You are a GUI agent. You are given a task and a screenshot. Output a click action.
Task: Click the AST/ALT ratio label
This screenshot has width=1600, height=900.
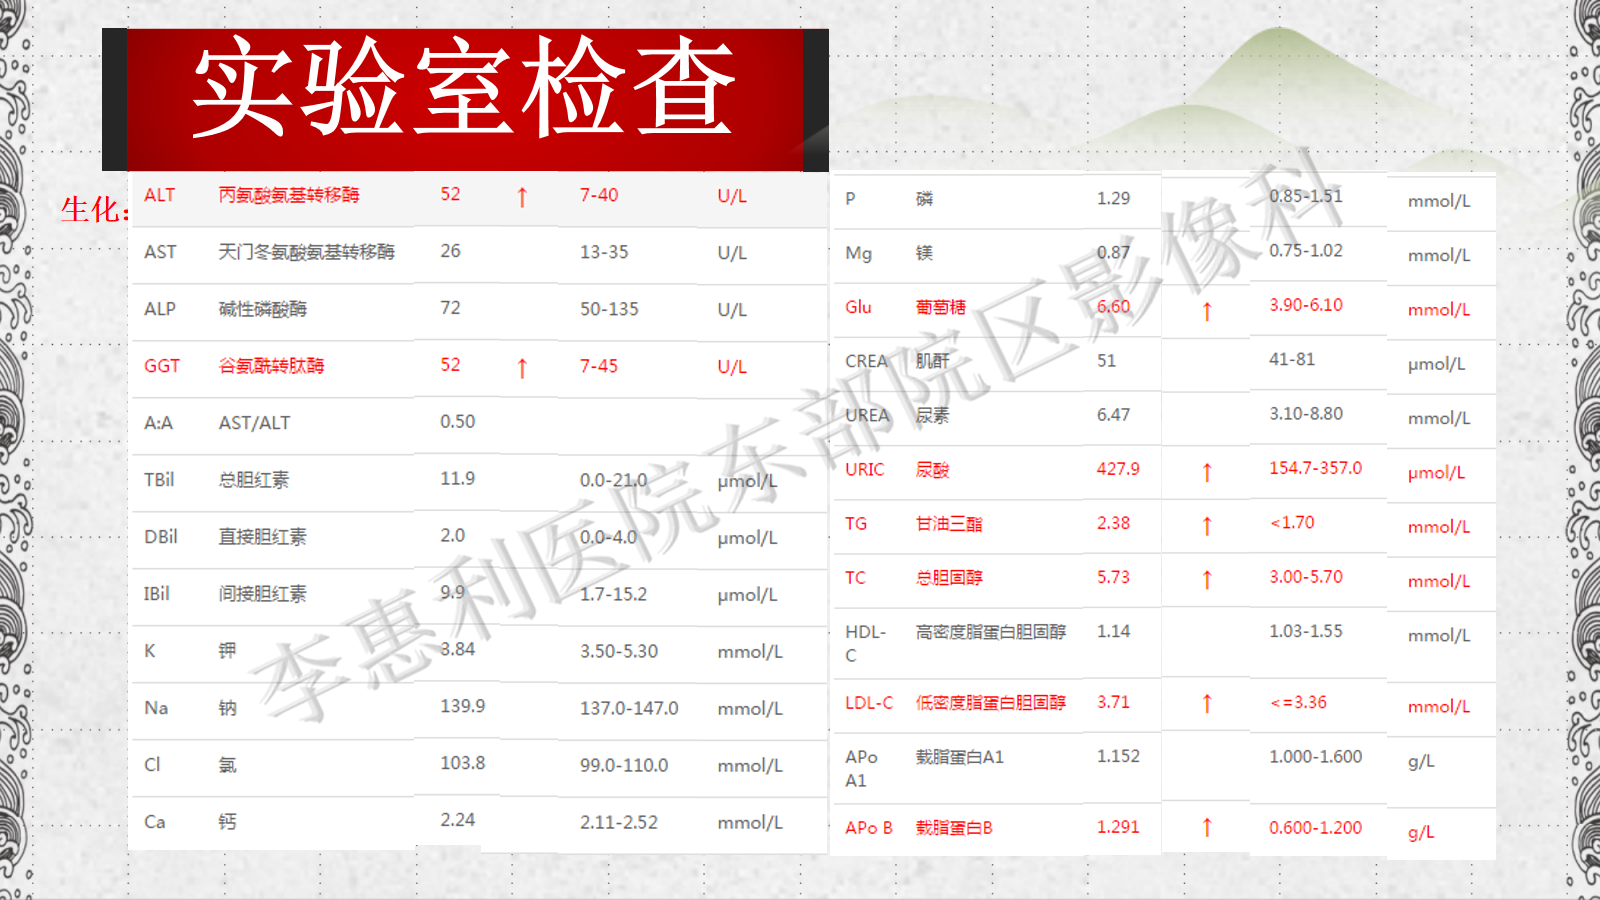(255, 423)
